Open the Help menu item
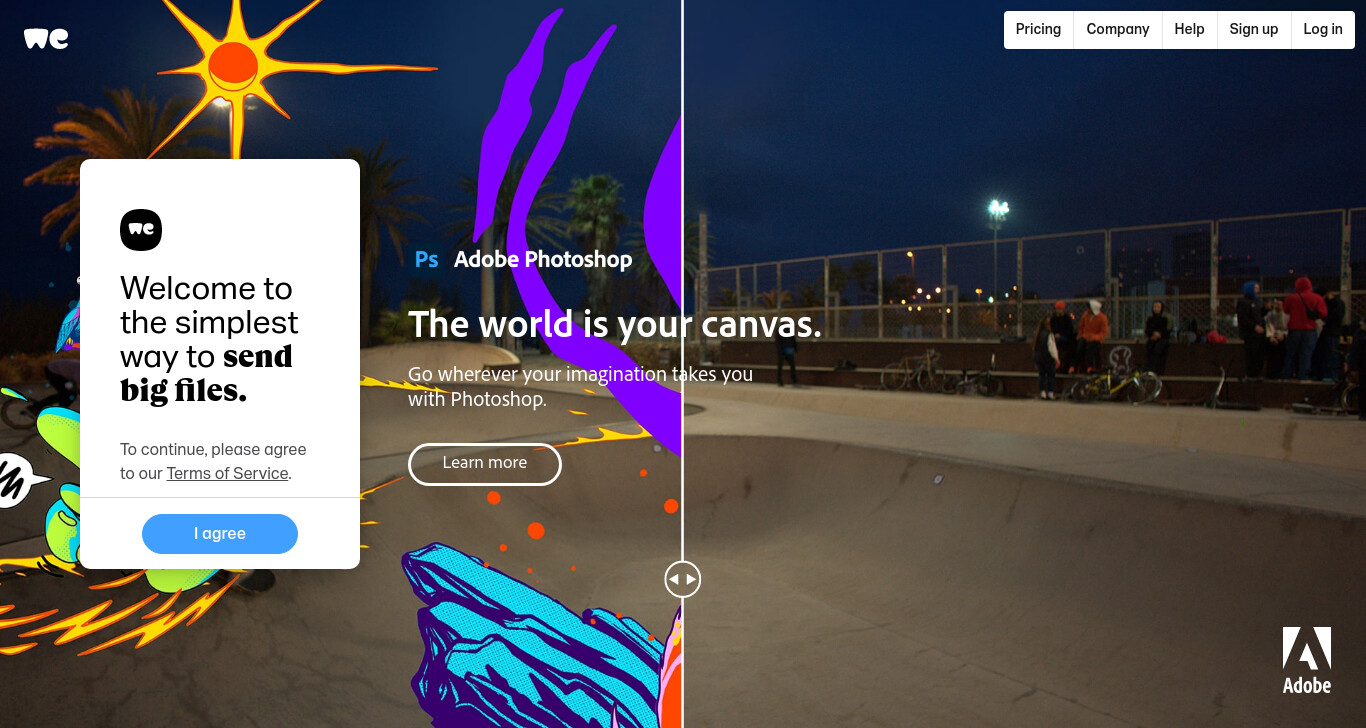This screenshot has width=1366, height=728. (1189, 29)
